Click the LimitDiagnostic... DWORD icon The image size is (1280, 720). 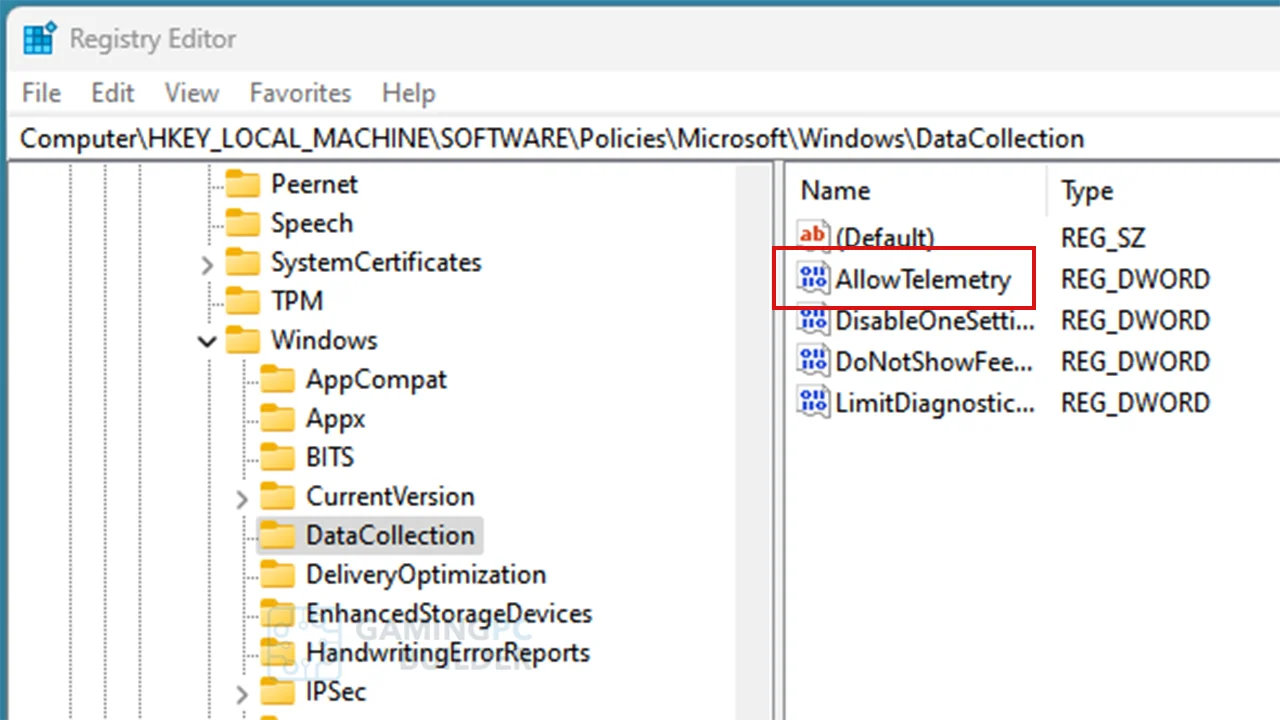(x=813, y=402)
